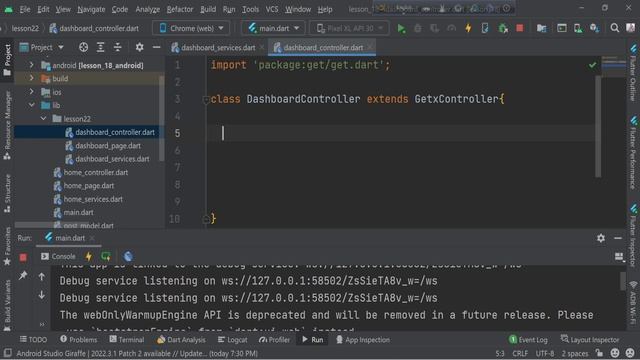Click the locate file target icon in Project panel
Viewport: 640px width, 360px height.
[83, 47]
